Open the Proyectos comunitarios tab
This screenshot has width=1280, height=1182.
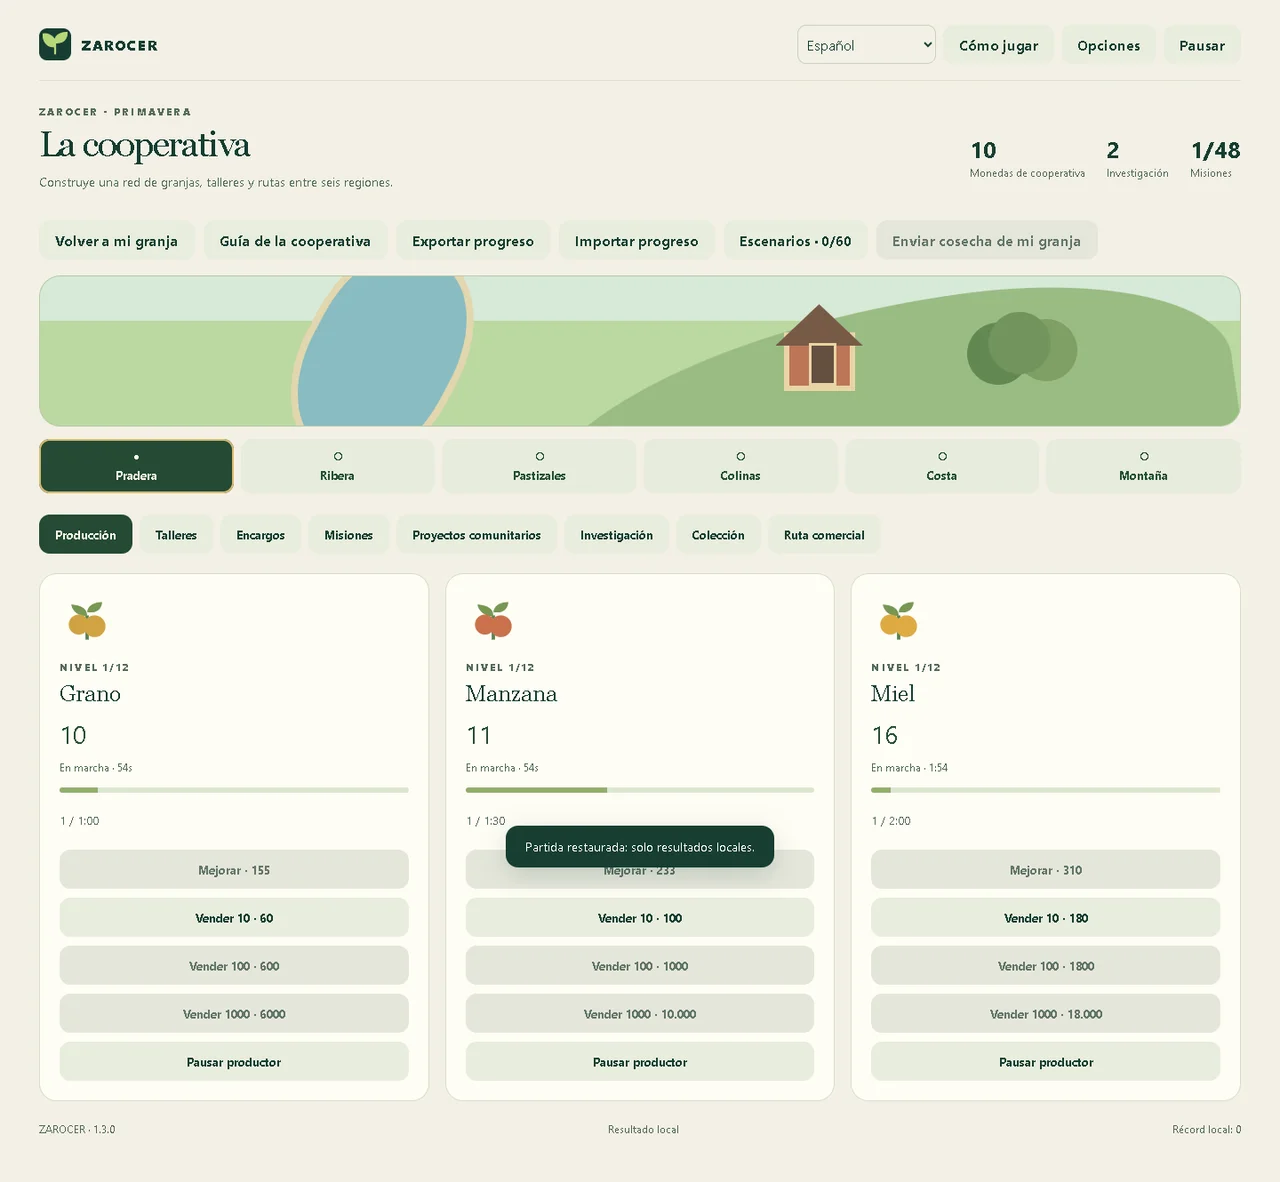[x=476, y=535]
